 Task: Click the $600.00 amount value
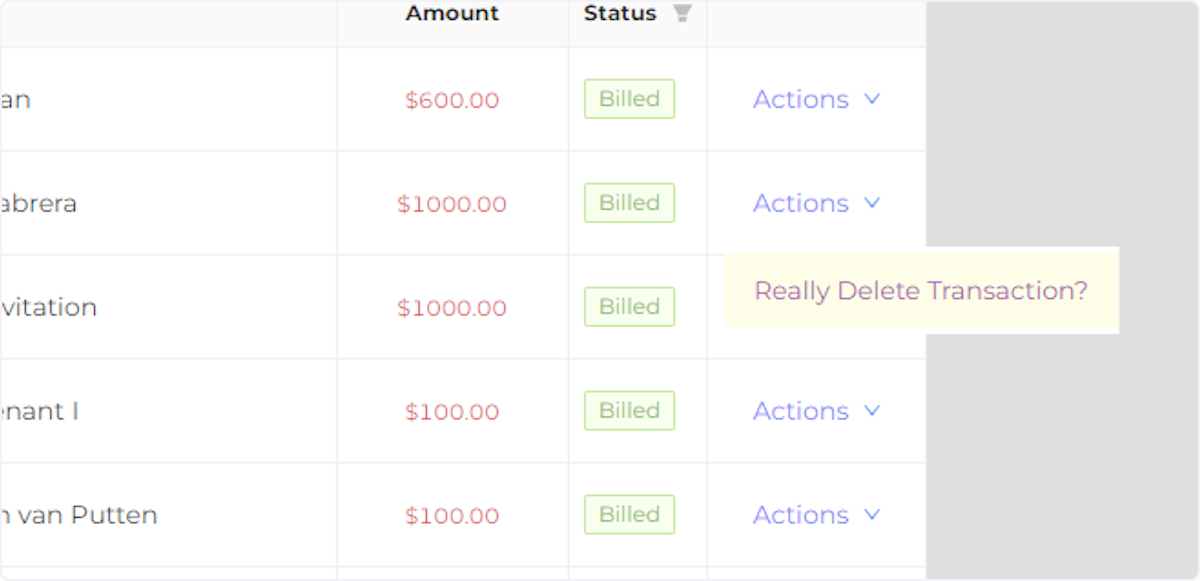click(451, 99)
